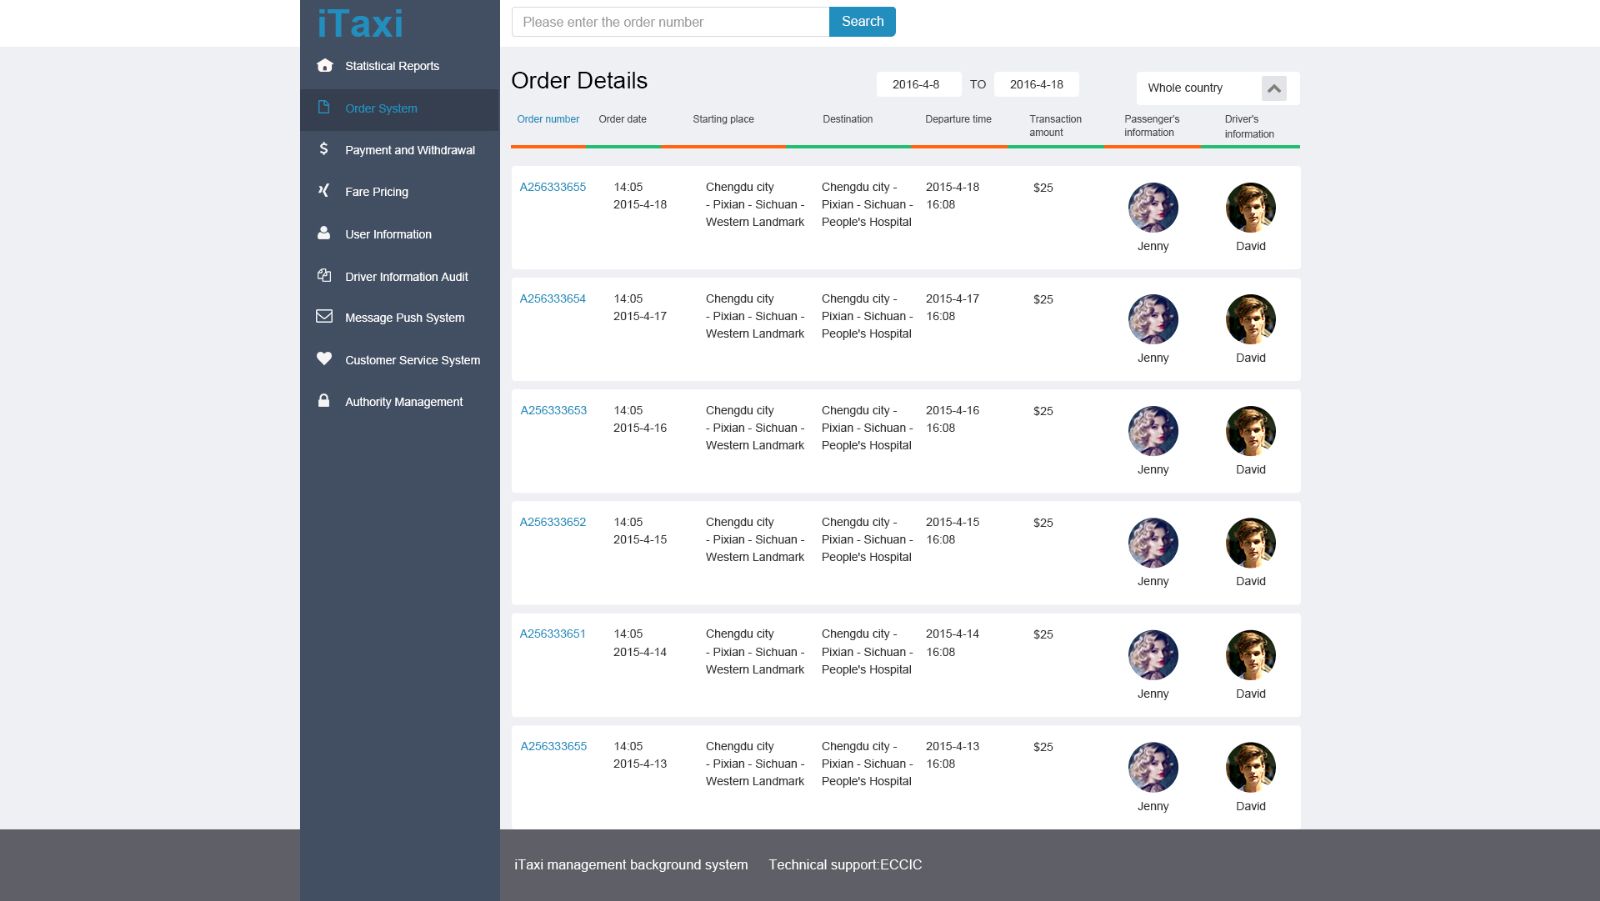1600x901 pixels.
Task: Click Jenny's avatar in first order row
Action: pos(1153,208)
